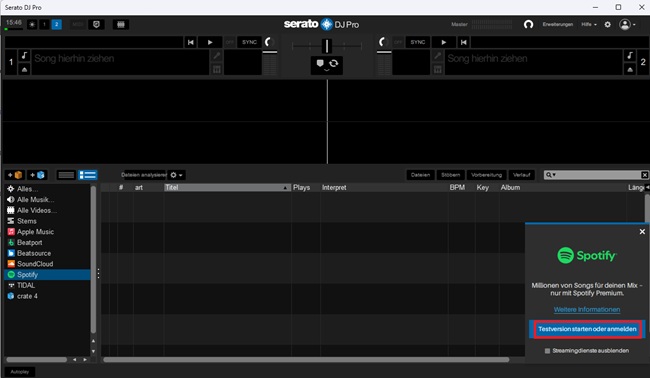
Task: Click the Dateien analysieren button
Action: (x=144, y=175)
